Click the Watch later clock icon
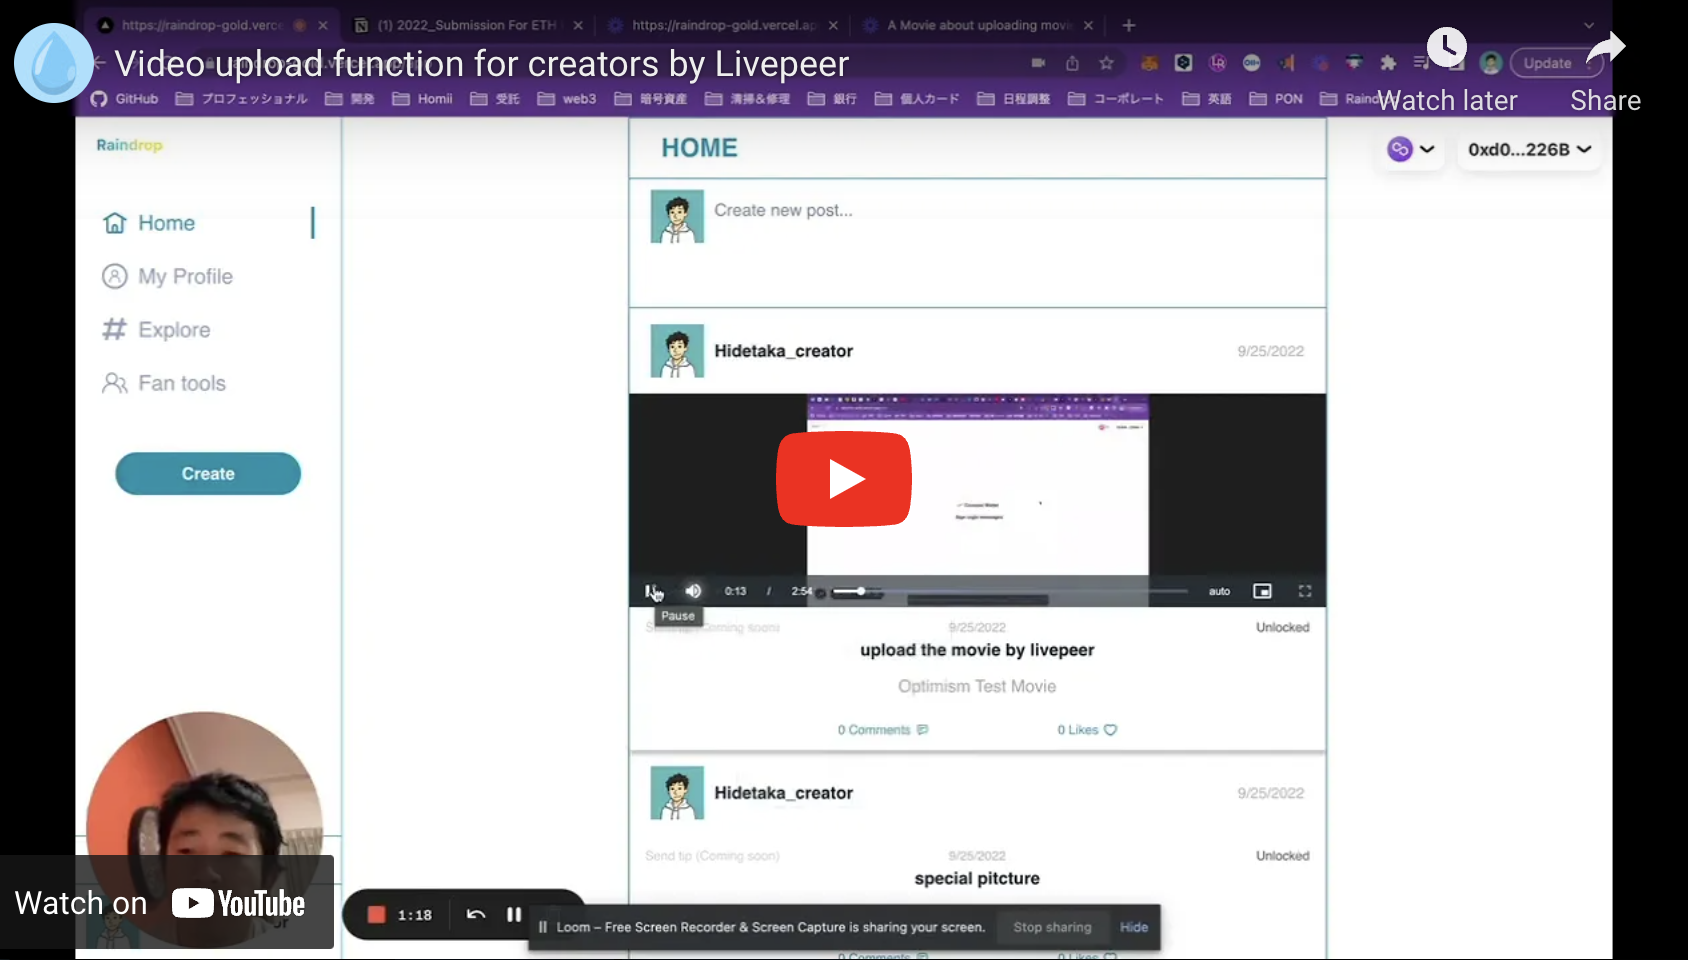 click(1446, 48)
